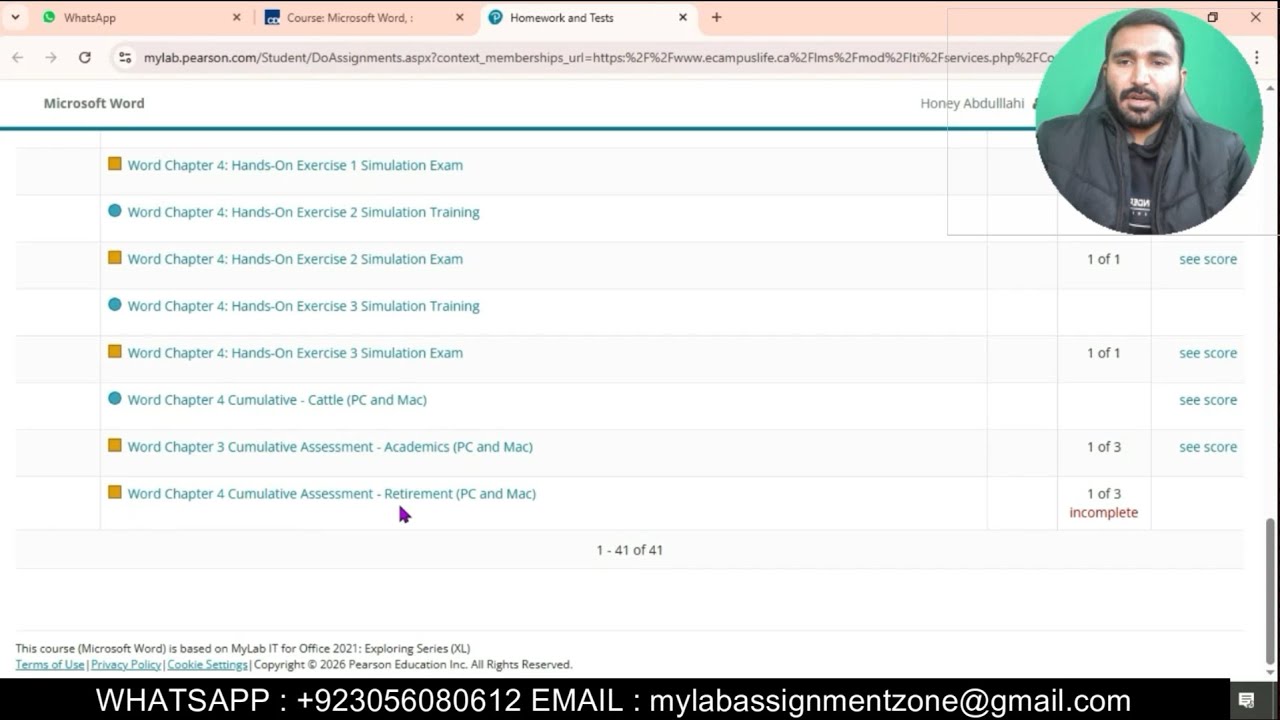Open a new browser tab
The width and height of the screenshot is (1280, 720).
coord(716,17)
